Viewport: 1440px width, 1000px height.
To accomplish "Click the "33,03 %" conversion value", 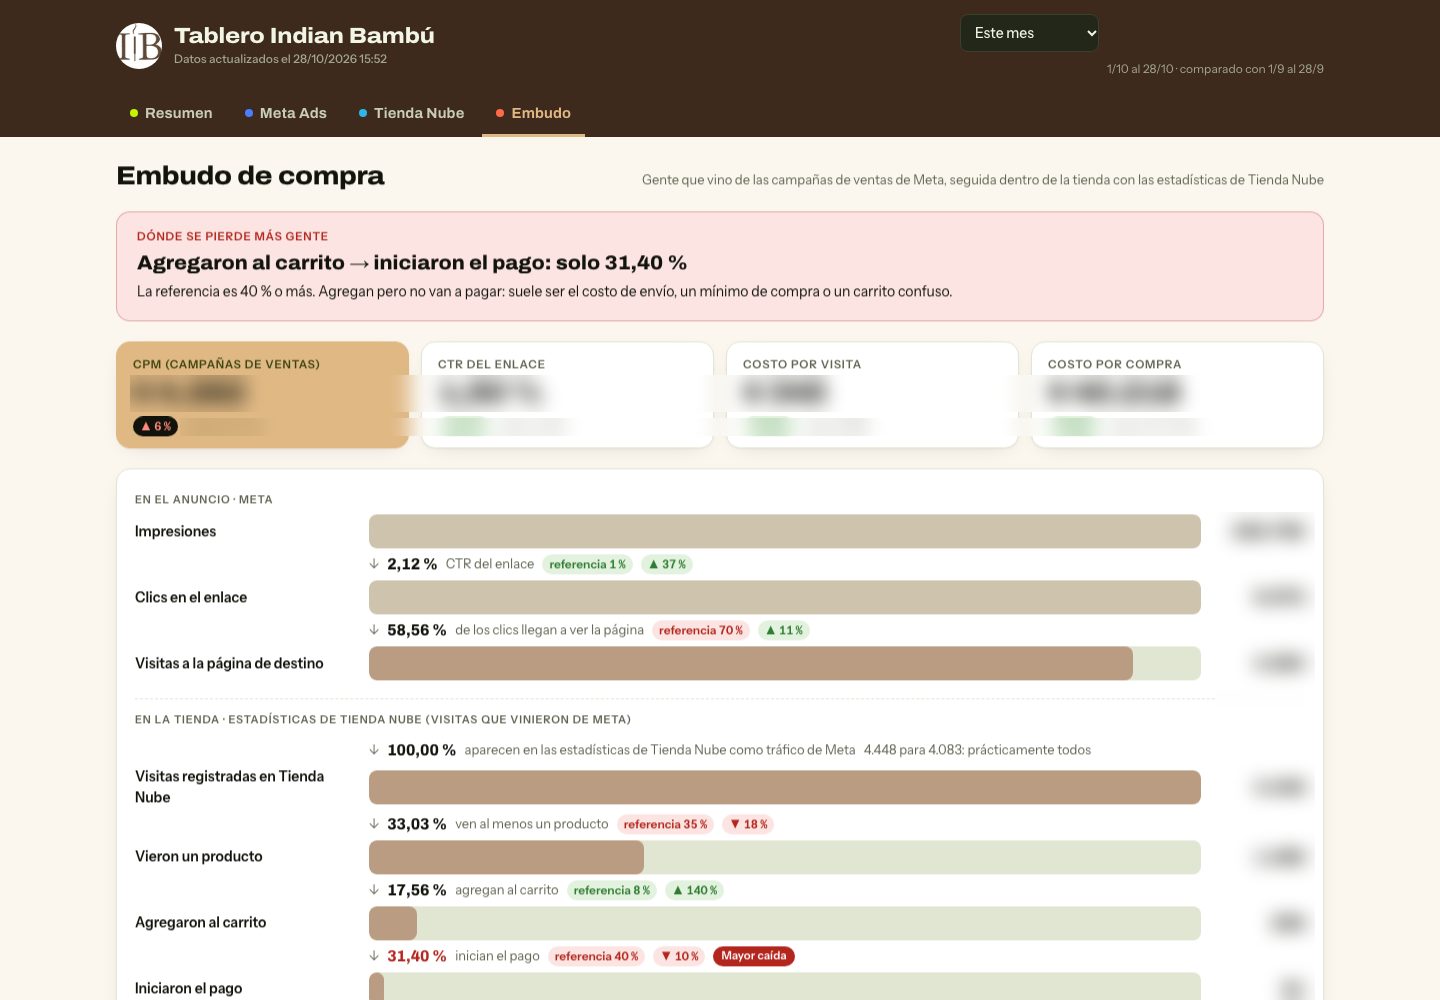I will 416,824.
